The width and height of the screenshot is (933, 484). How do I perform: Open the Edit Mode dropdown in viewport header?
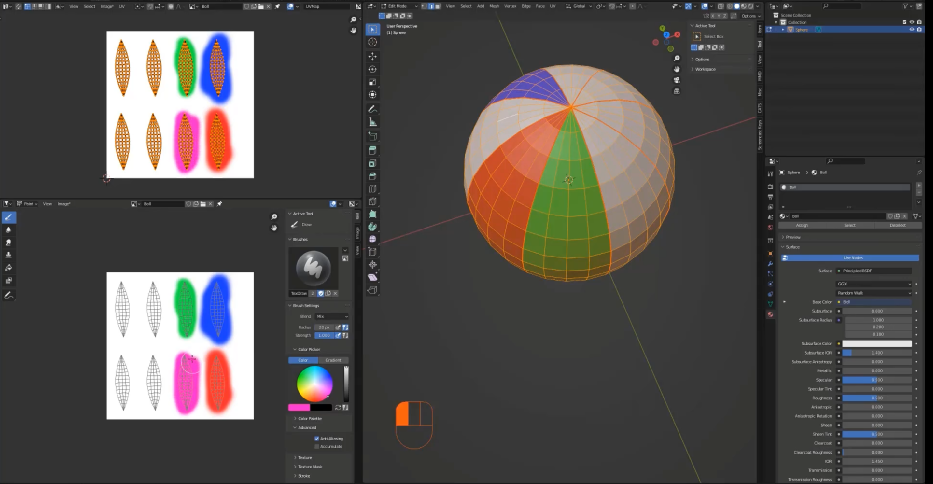pos(399,5)
